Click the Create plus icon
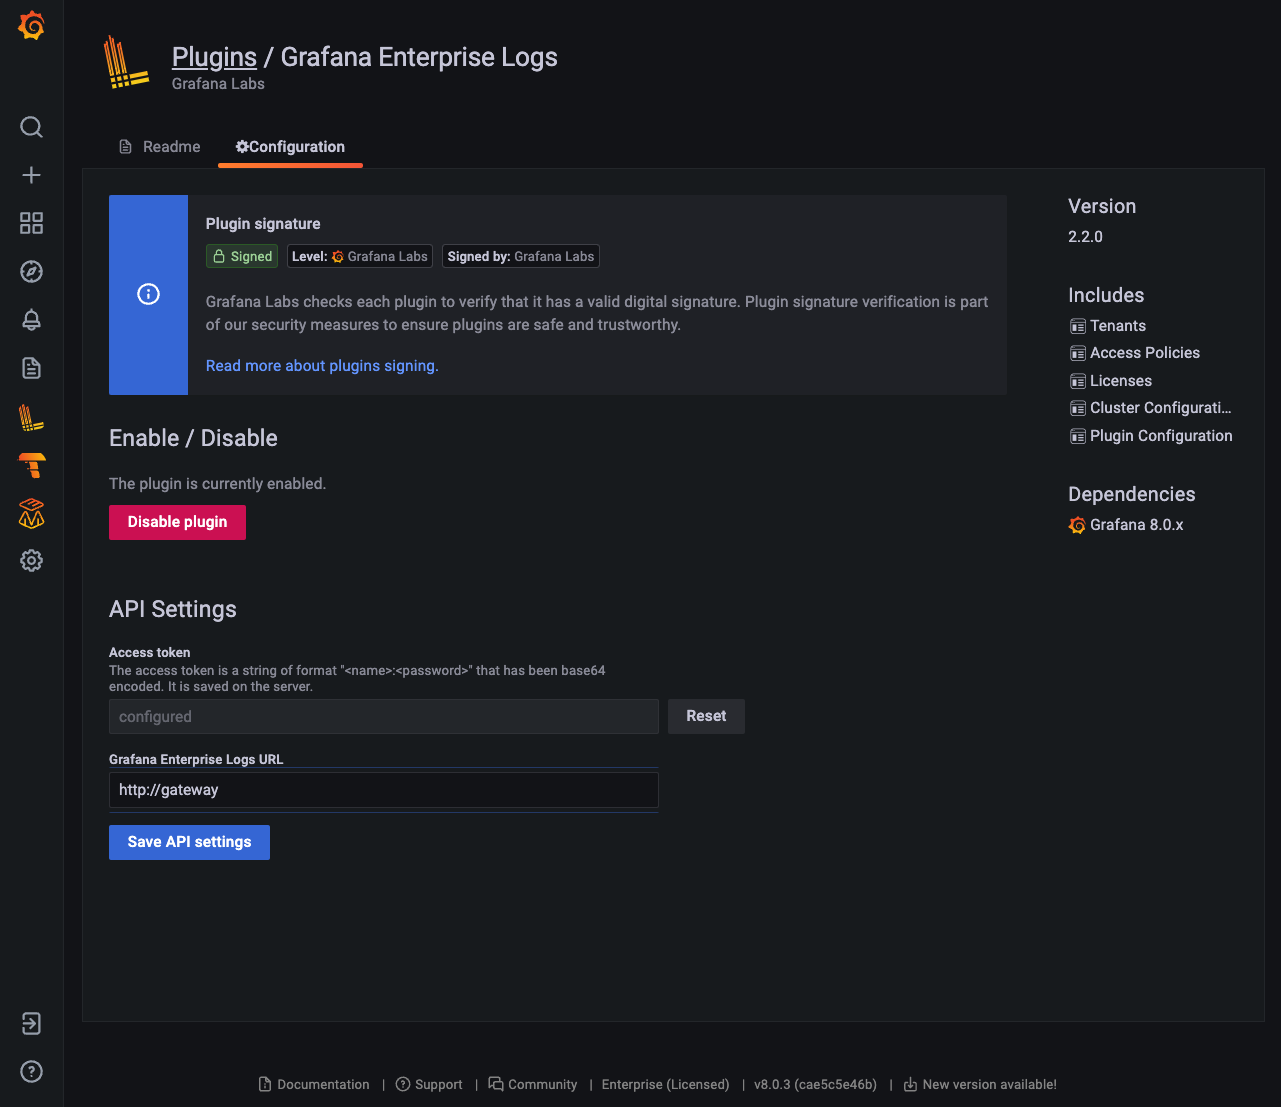 coord(32,175)
